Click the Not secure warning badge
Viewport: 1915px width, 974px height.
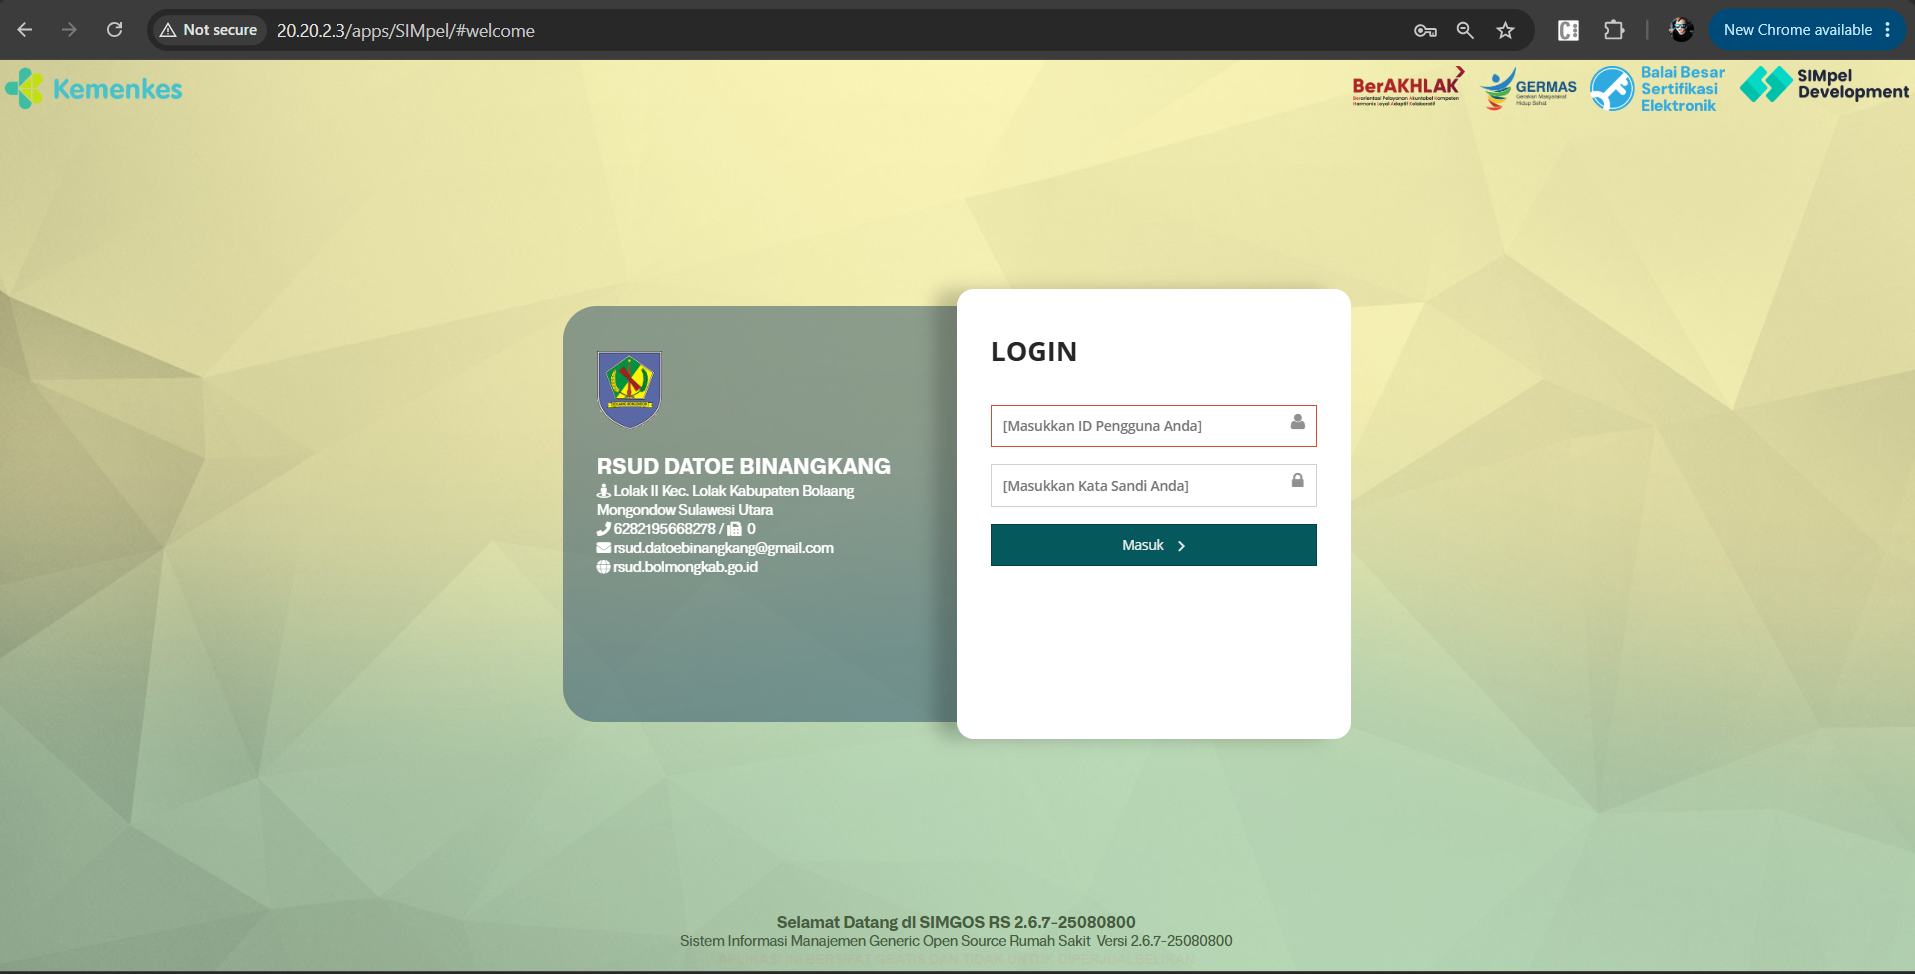tap(209, 30)
